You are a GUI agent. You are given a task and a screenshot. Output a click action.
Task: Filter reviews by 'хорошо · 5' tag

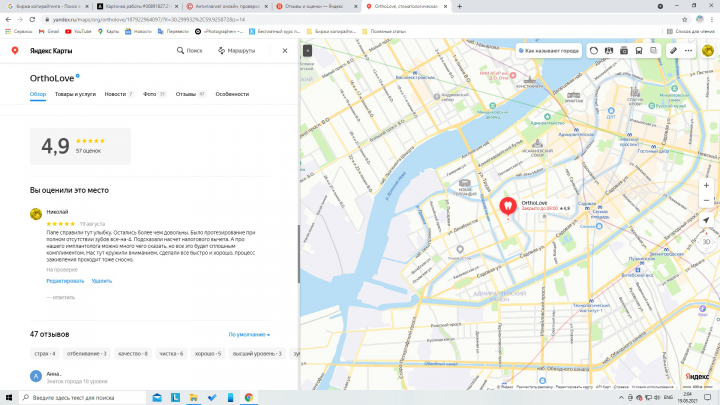(208, 354)
